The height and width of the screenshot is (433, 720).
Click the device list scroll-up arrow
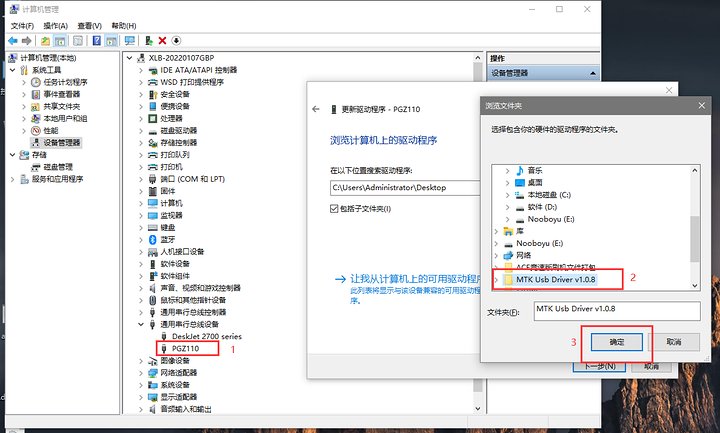tap(478, 58)
